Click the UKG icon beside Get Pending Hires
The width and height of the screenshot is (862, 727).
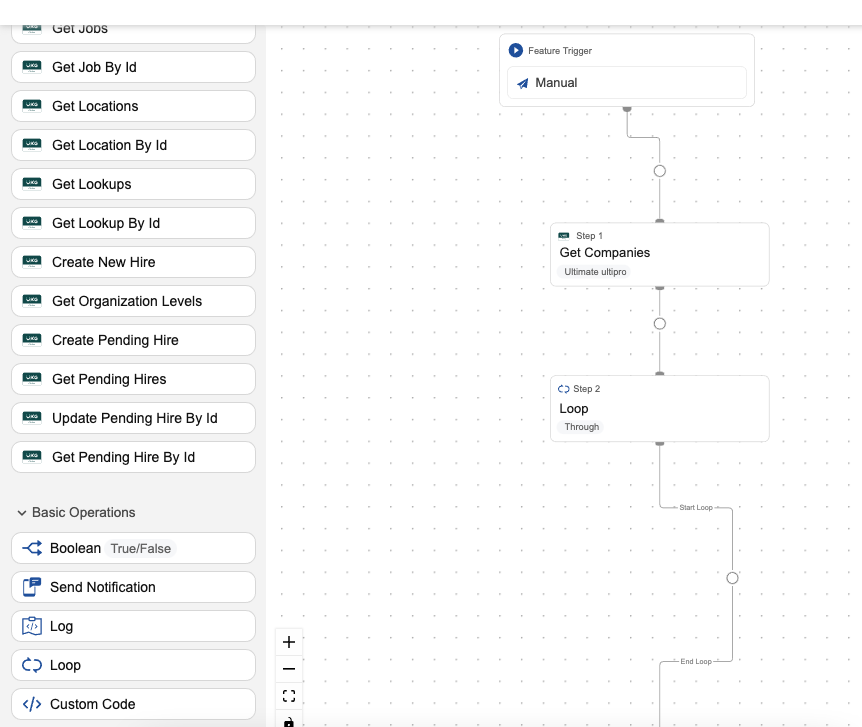point(32,379)
